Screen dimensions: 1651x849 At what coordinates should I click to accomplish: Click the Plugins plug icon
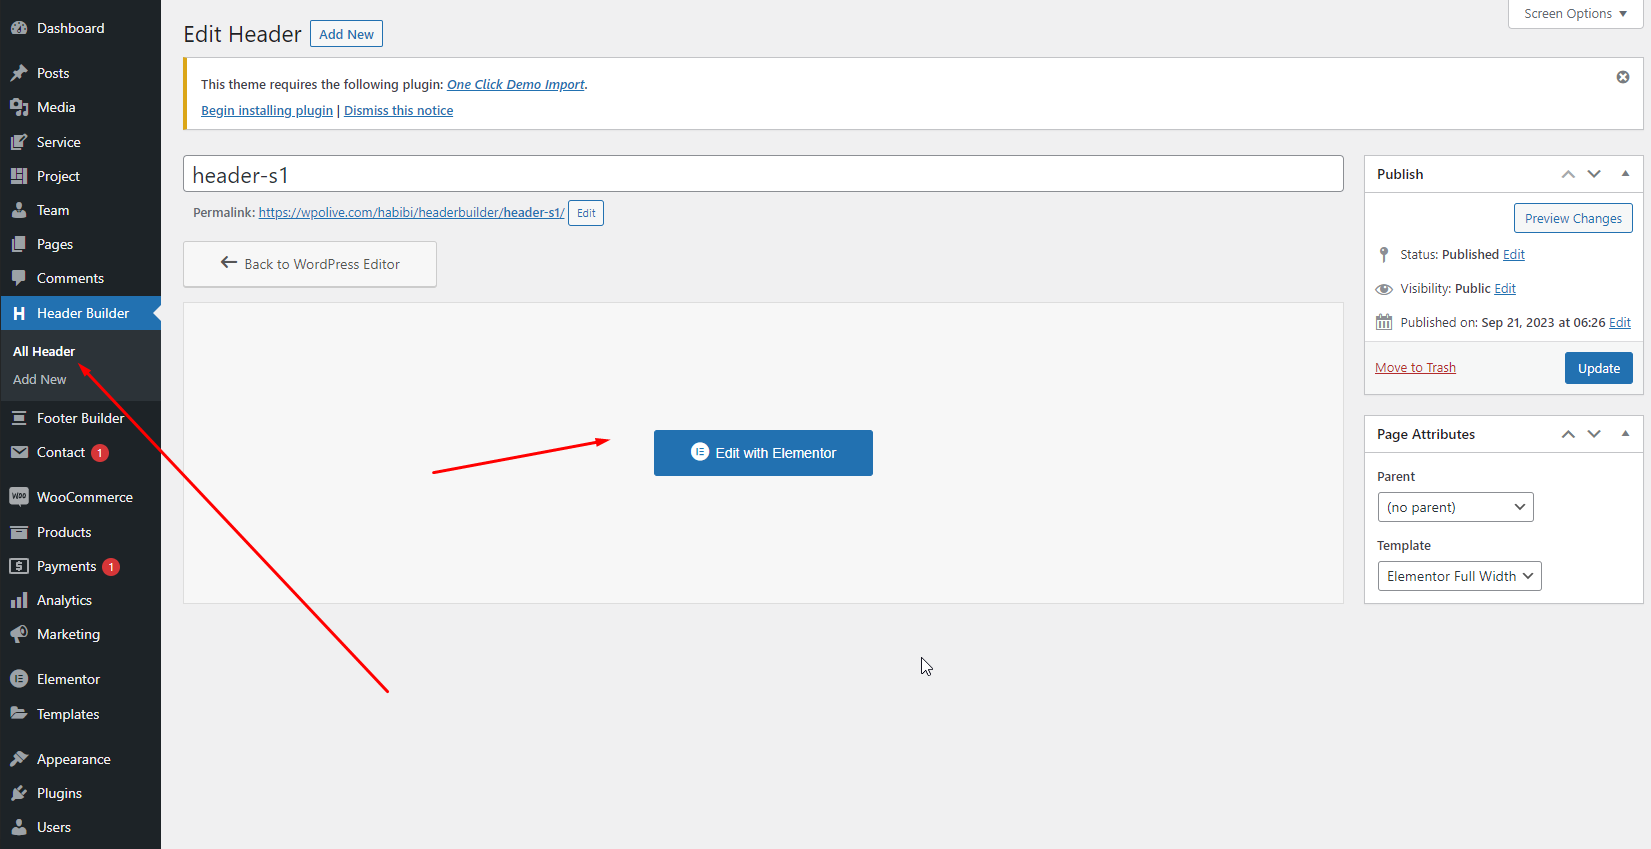(19, 793)
